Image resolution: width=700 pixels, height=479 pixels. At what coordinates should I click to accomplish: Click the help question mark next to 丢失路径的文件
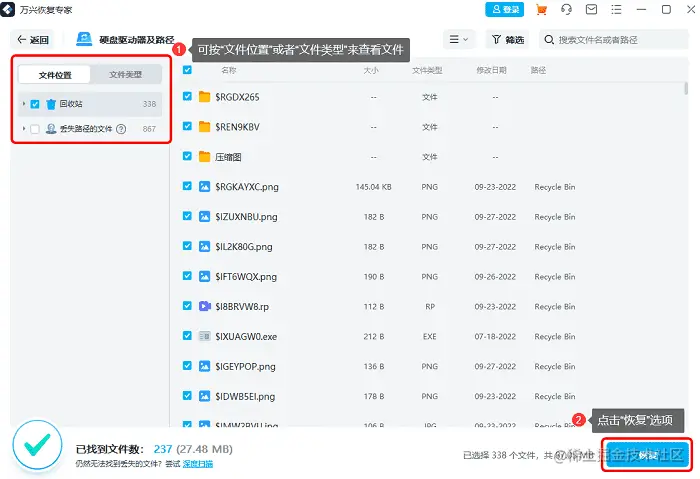121,129
